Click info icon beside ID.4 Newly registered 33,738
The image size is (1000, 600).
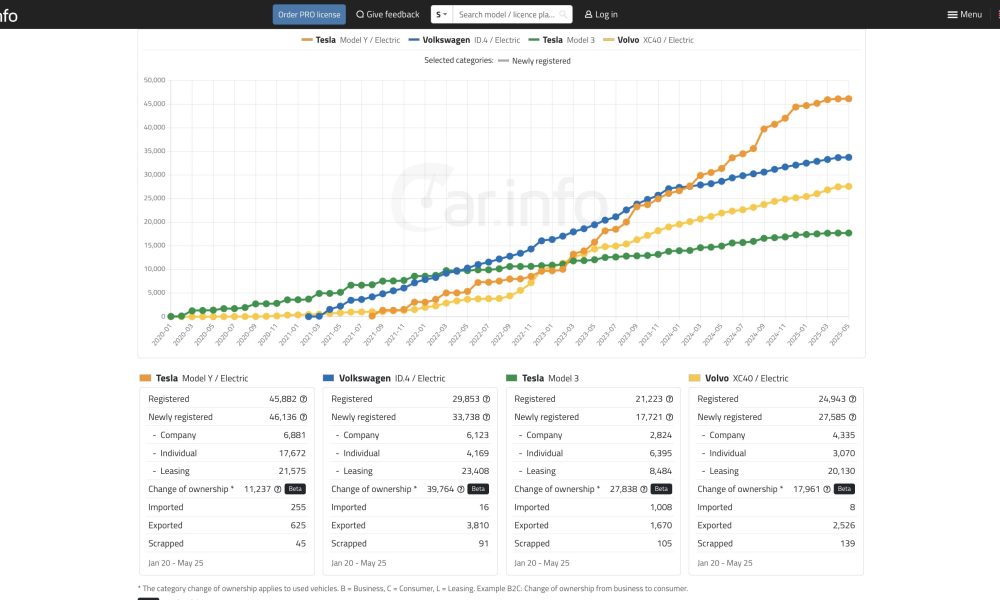[x=487, y=417]
